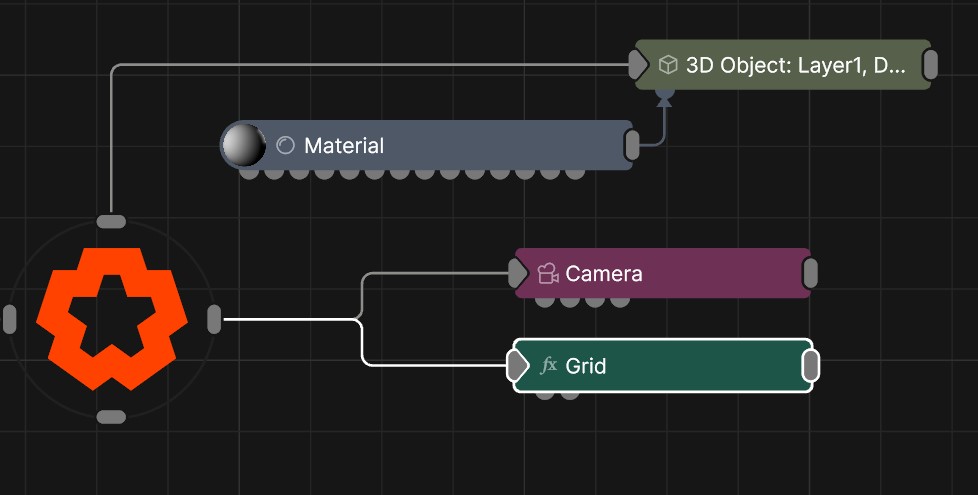Click the circle icon beside Material label
Viewport: 978px width, 495px height.
pos(285,146)
